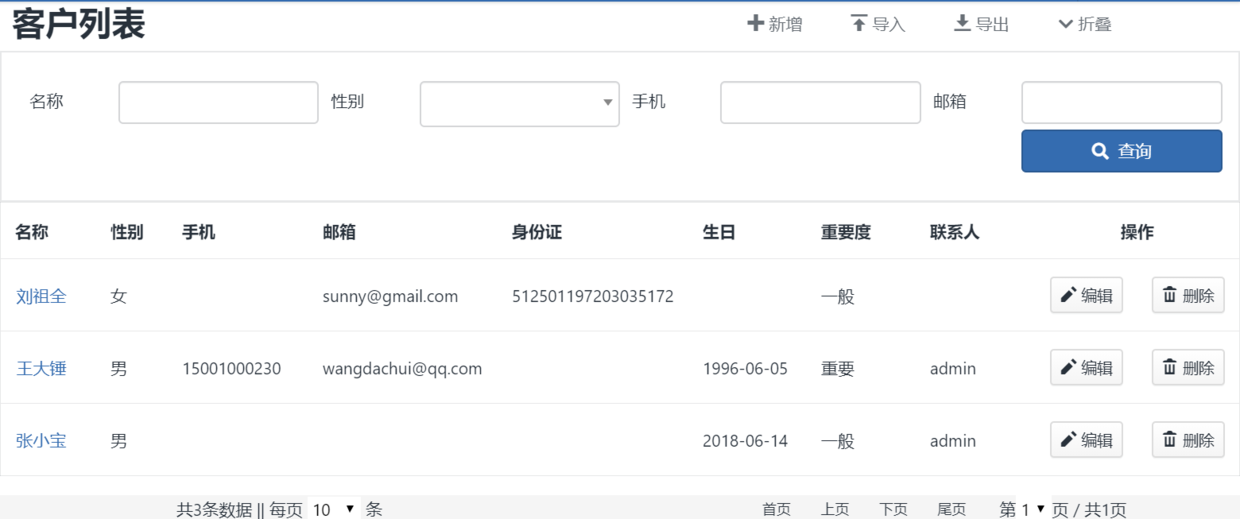Go to 尾页 last page
Image resolution: width=1240 pixels, height=519 pixels.
(x=951, y=510)
